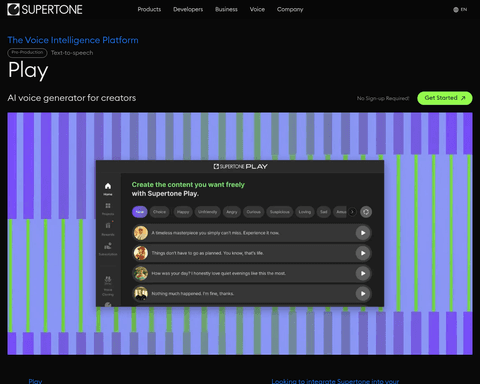
Task: Click the No Sign-up Required text
Action: pyautogui.click(x=383, y=98)
